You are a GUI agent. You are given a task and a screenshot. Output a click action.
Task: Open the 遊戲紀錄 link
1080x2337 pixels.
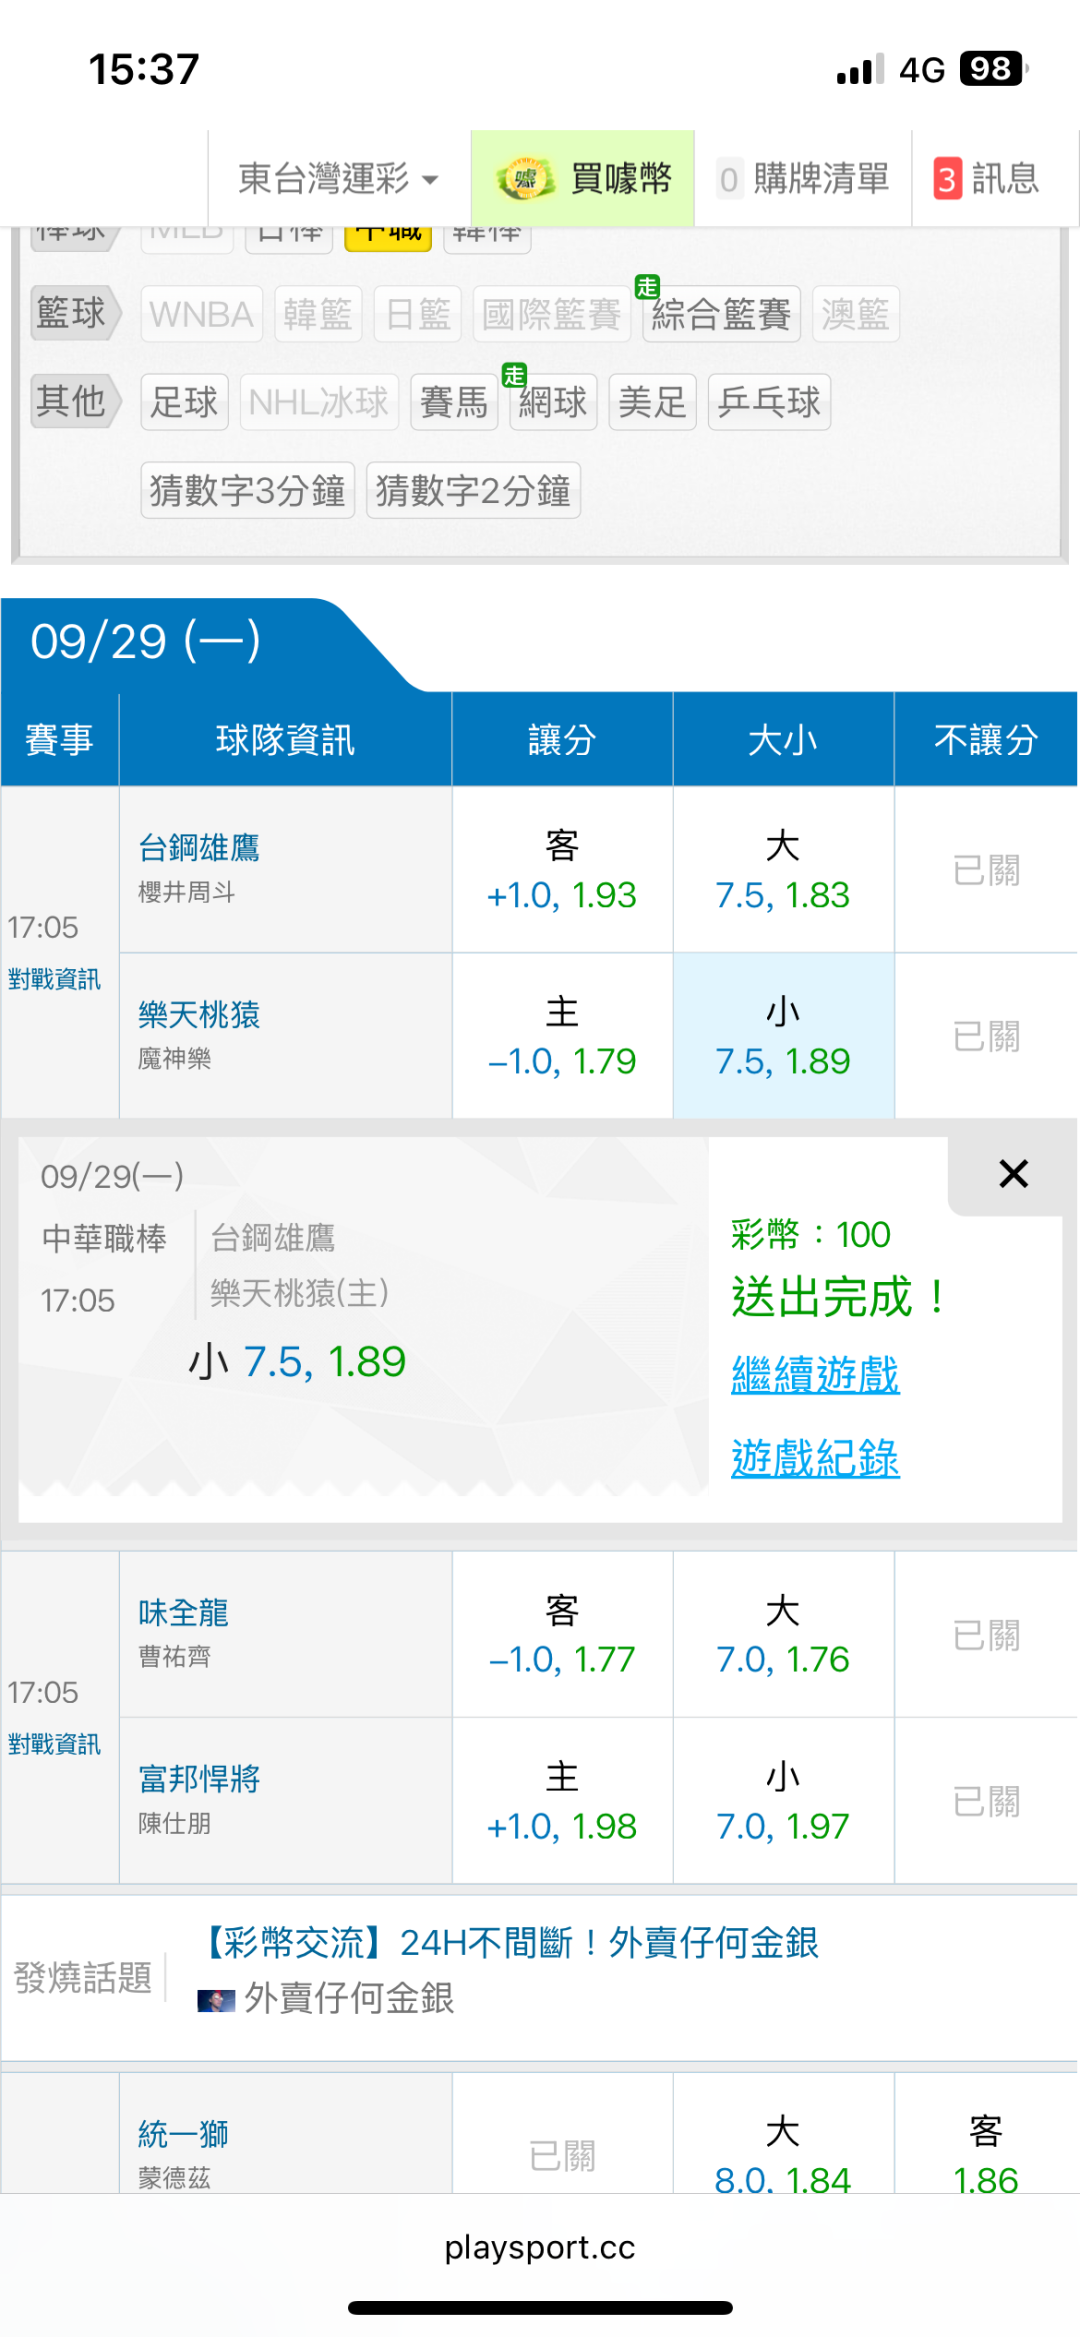click(815, 1458)
